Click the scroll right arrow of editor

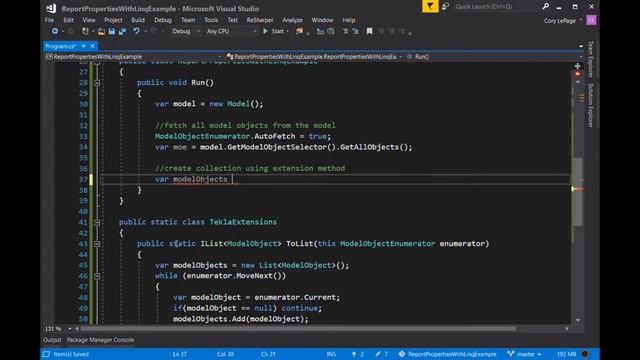[x=567, y=329]
